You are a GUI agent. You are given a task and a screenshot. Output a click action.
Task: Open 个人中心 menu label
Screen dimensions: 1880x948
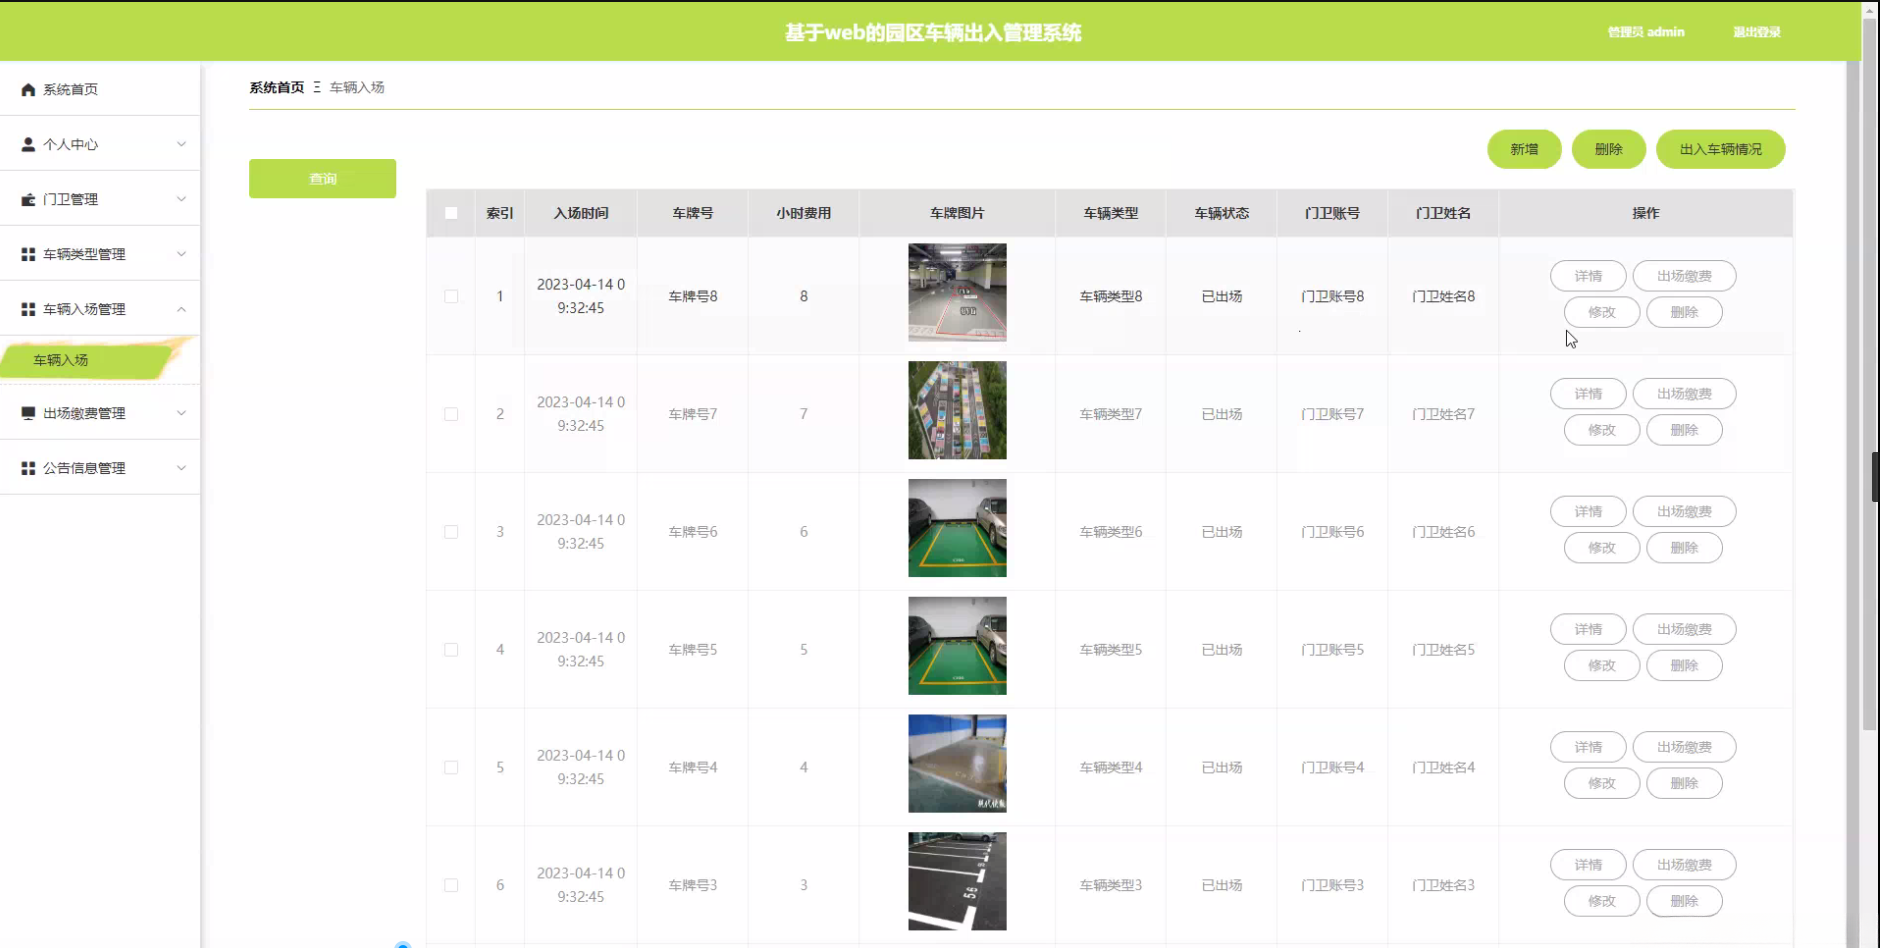(x=70, y=144)
